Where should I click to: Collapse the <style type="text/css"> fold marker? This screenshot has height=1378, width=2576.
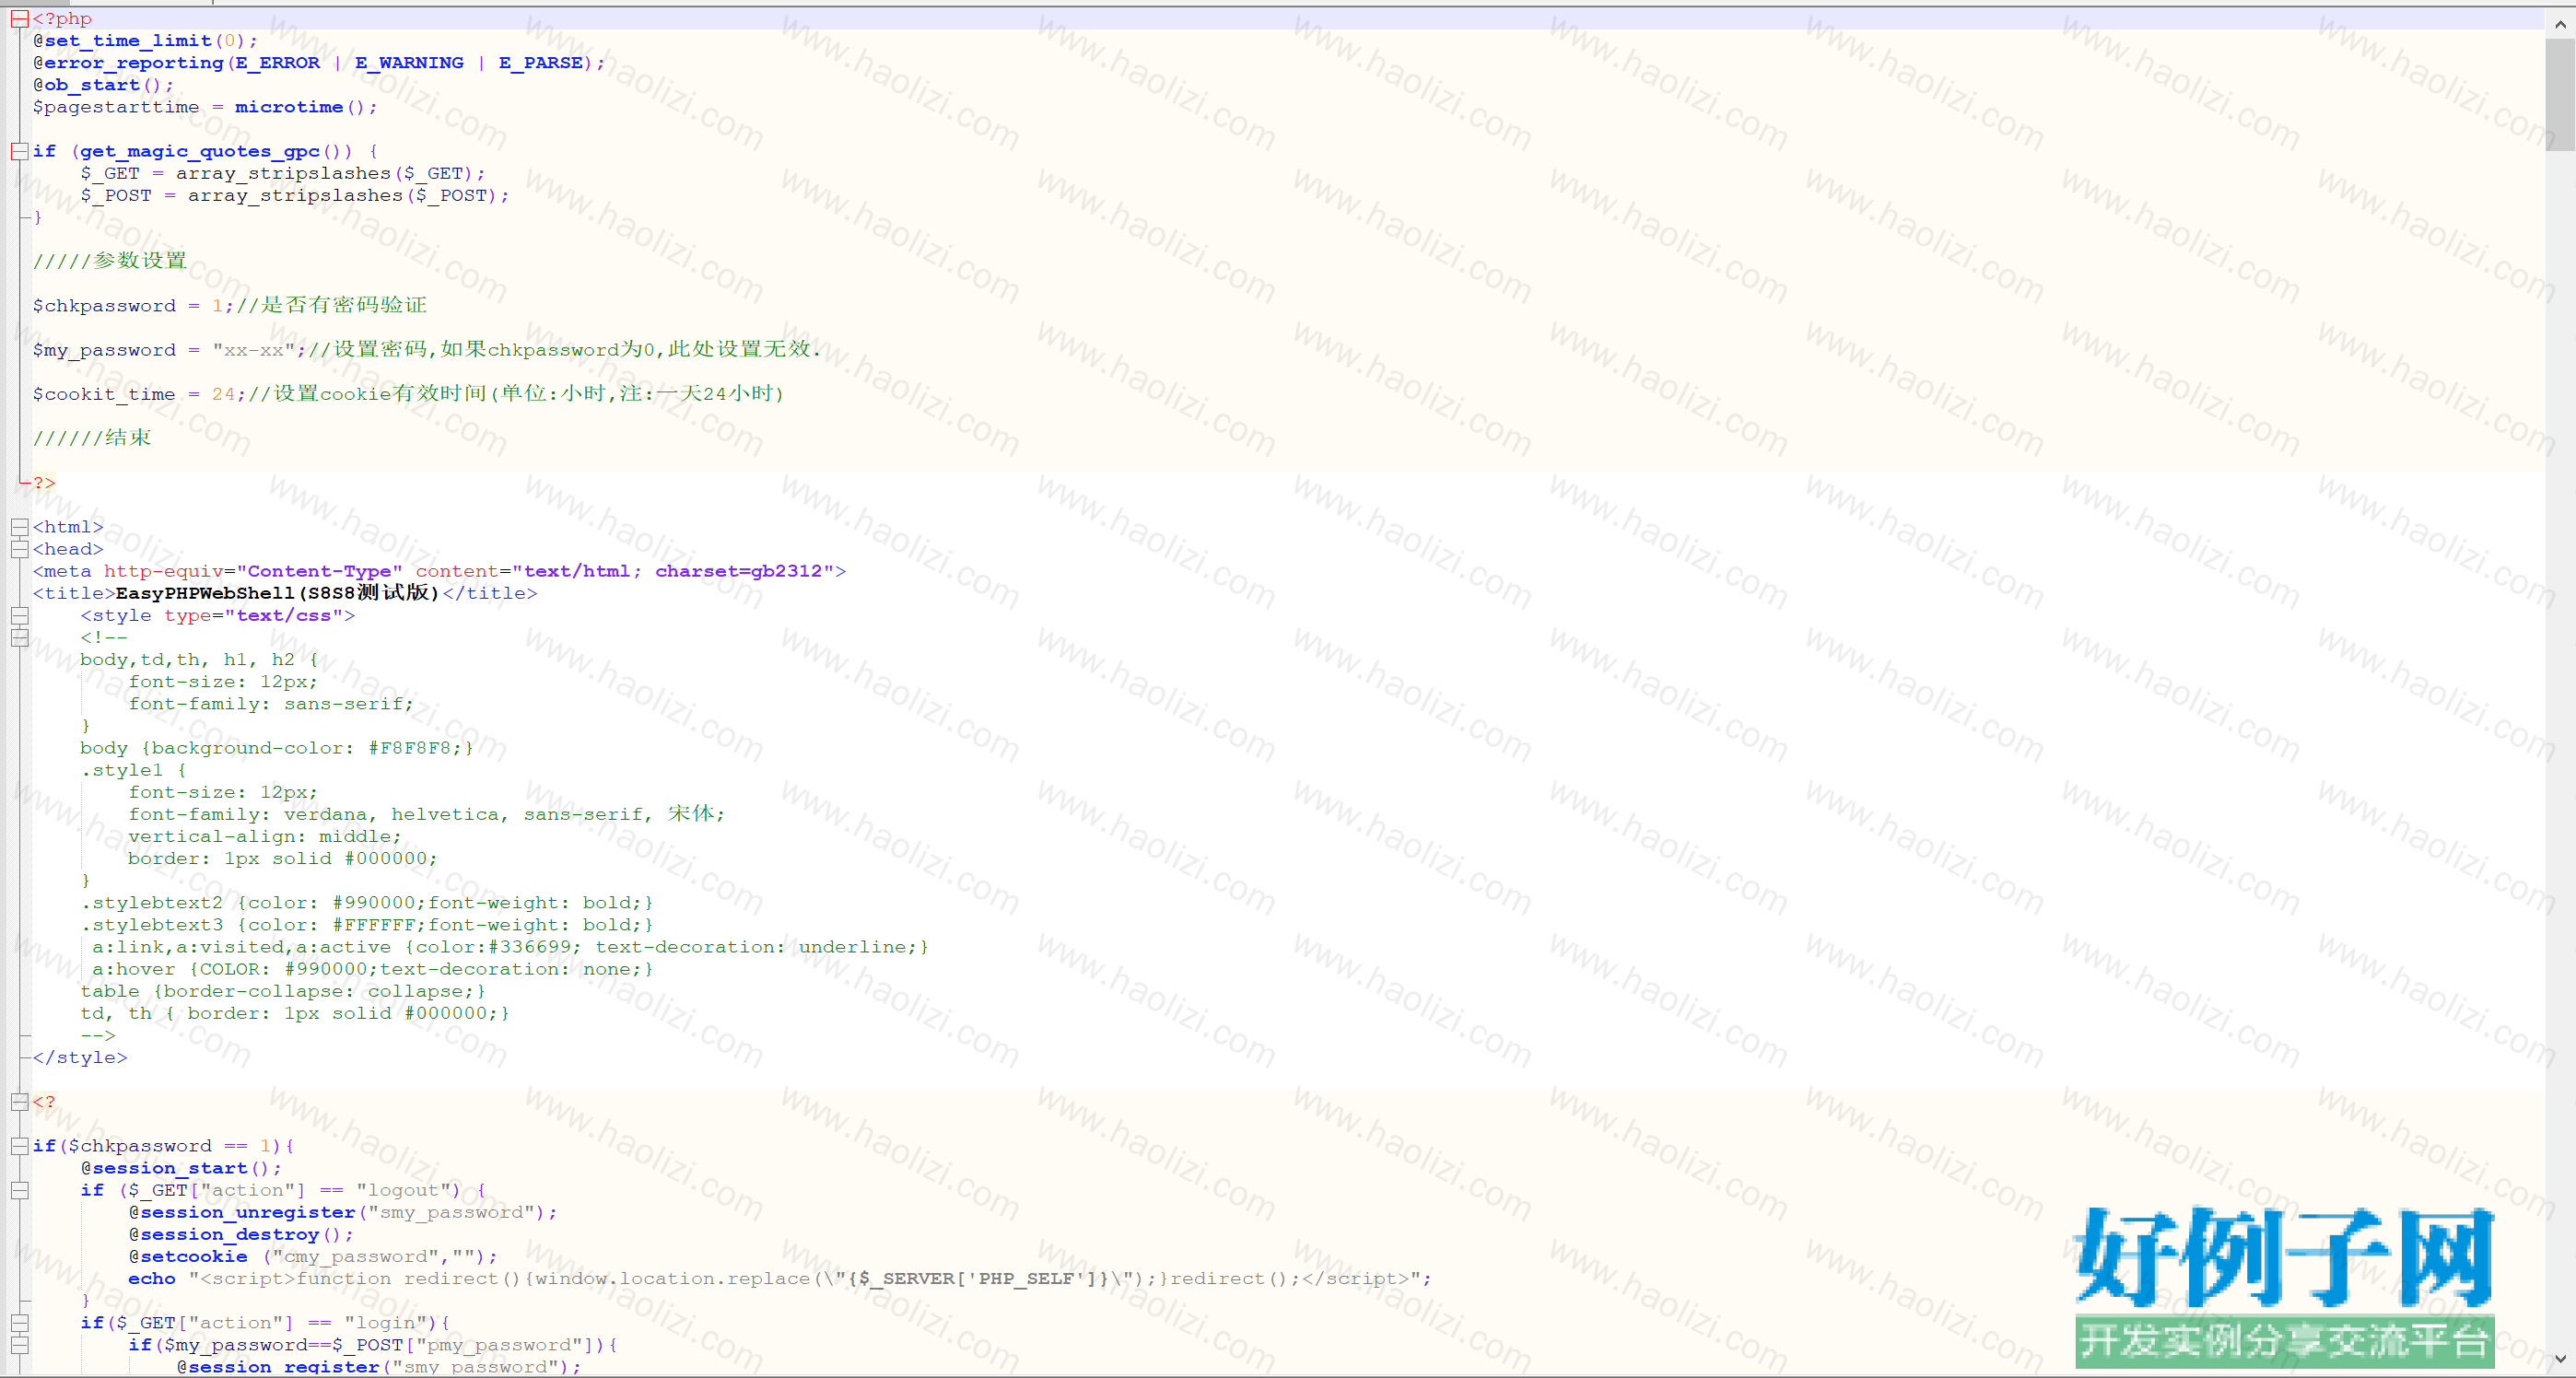[19, 615]
